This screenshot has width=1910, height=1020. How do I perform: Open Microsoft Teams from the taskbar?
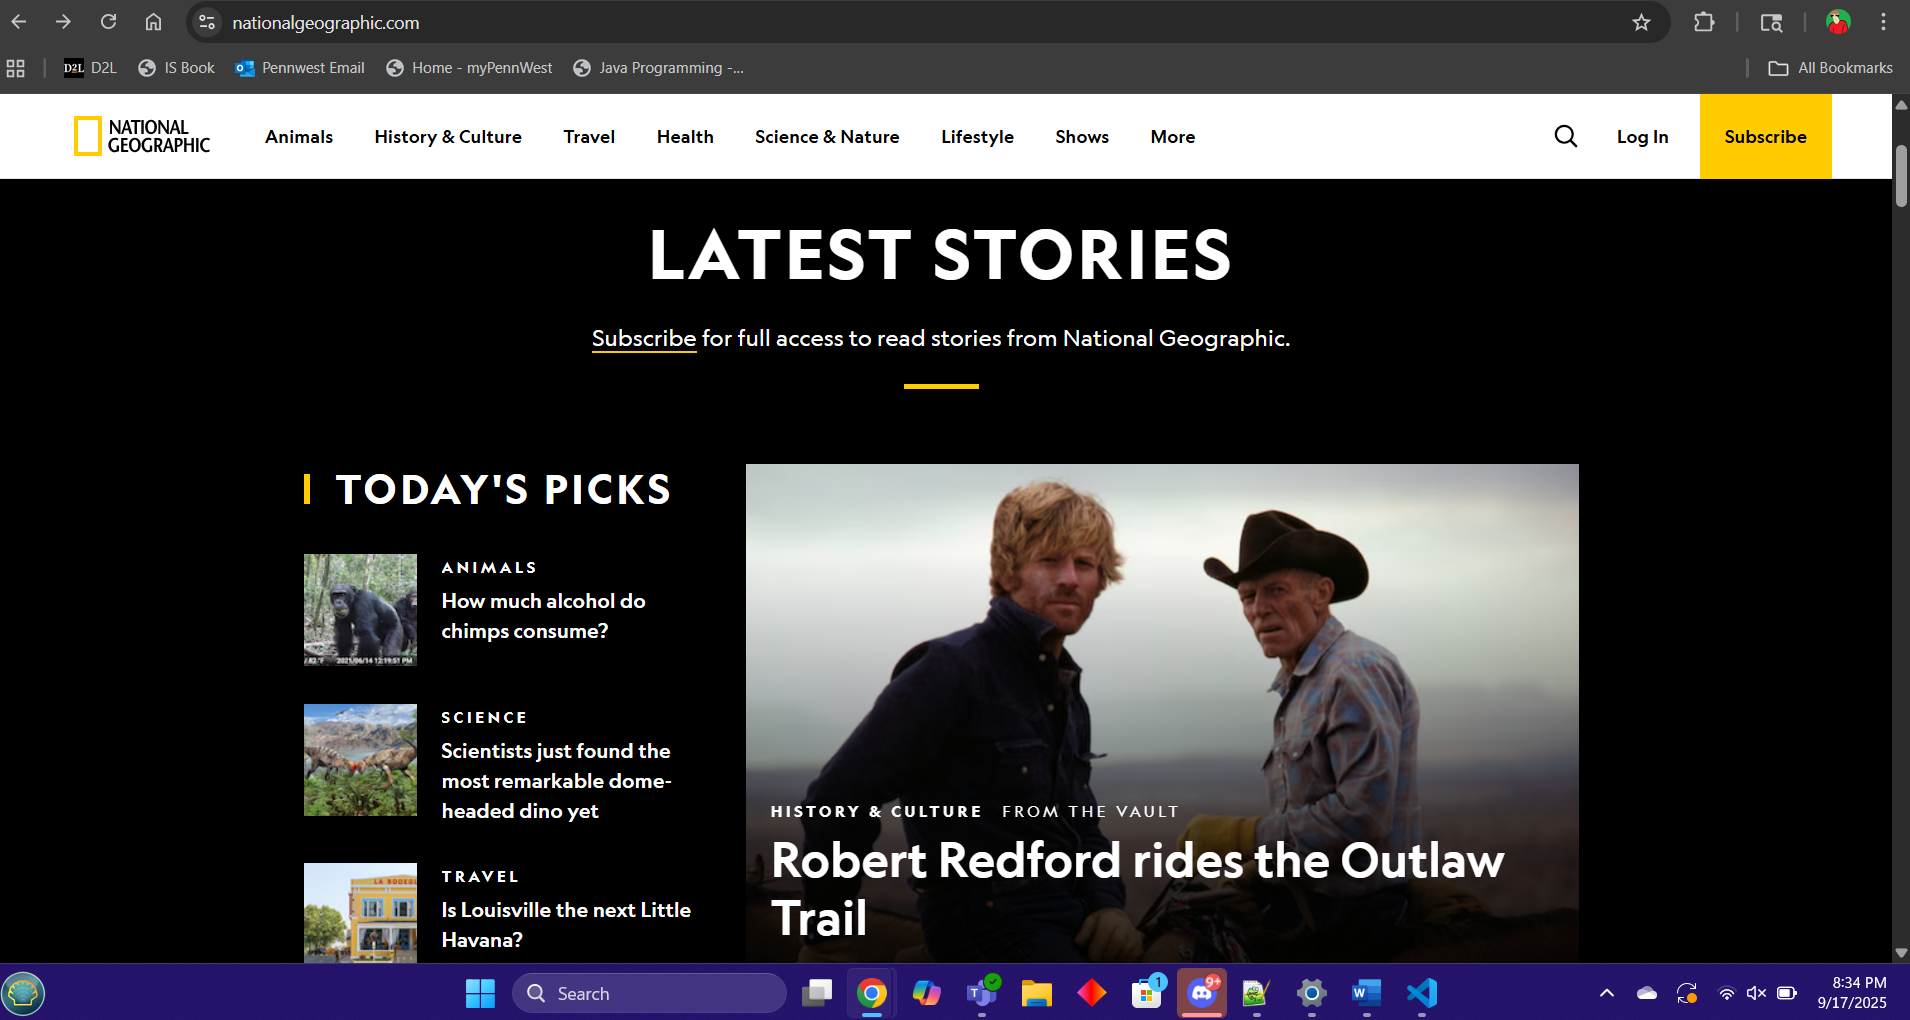pos(982,993)
